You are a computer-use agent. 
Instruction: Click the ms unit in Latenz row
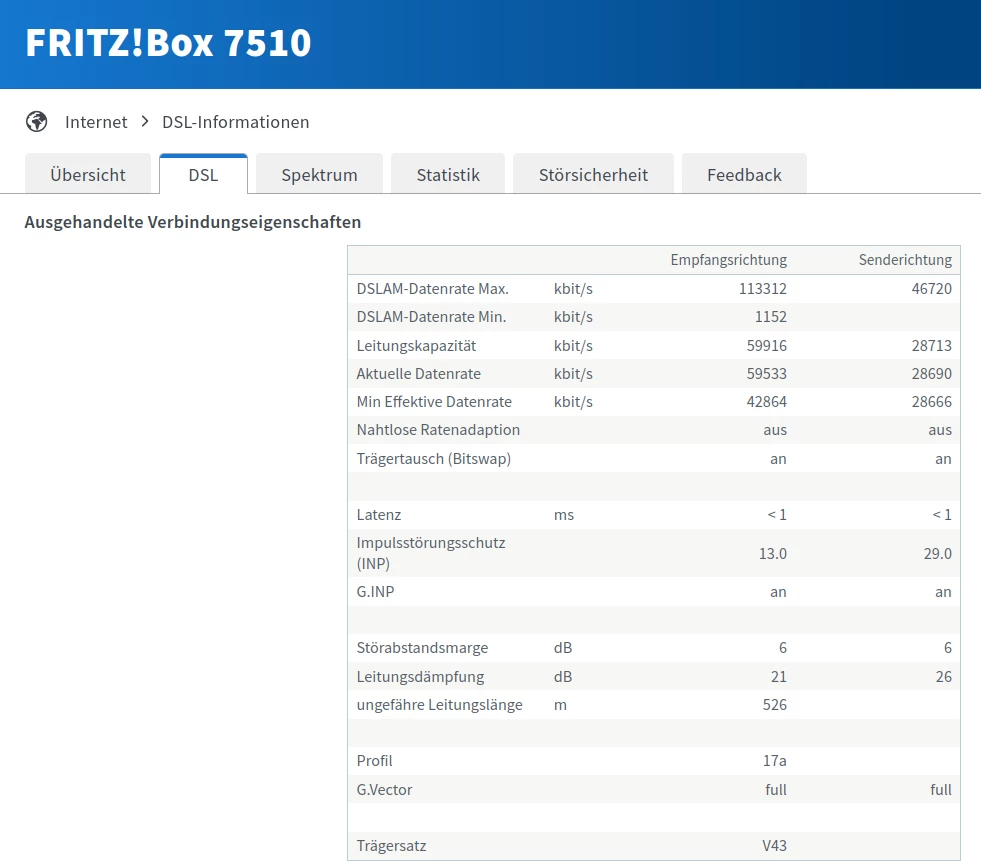point(564,515)
